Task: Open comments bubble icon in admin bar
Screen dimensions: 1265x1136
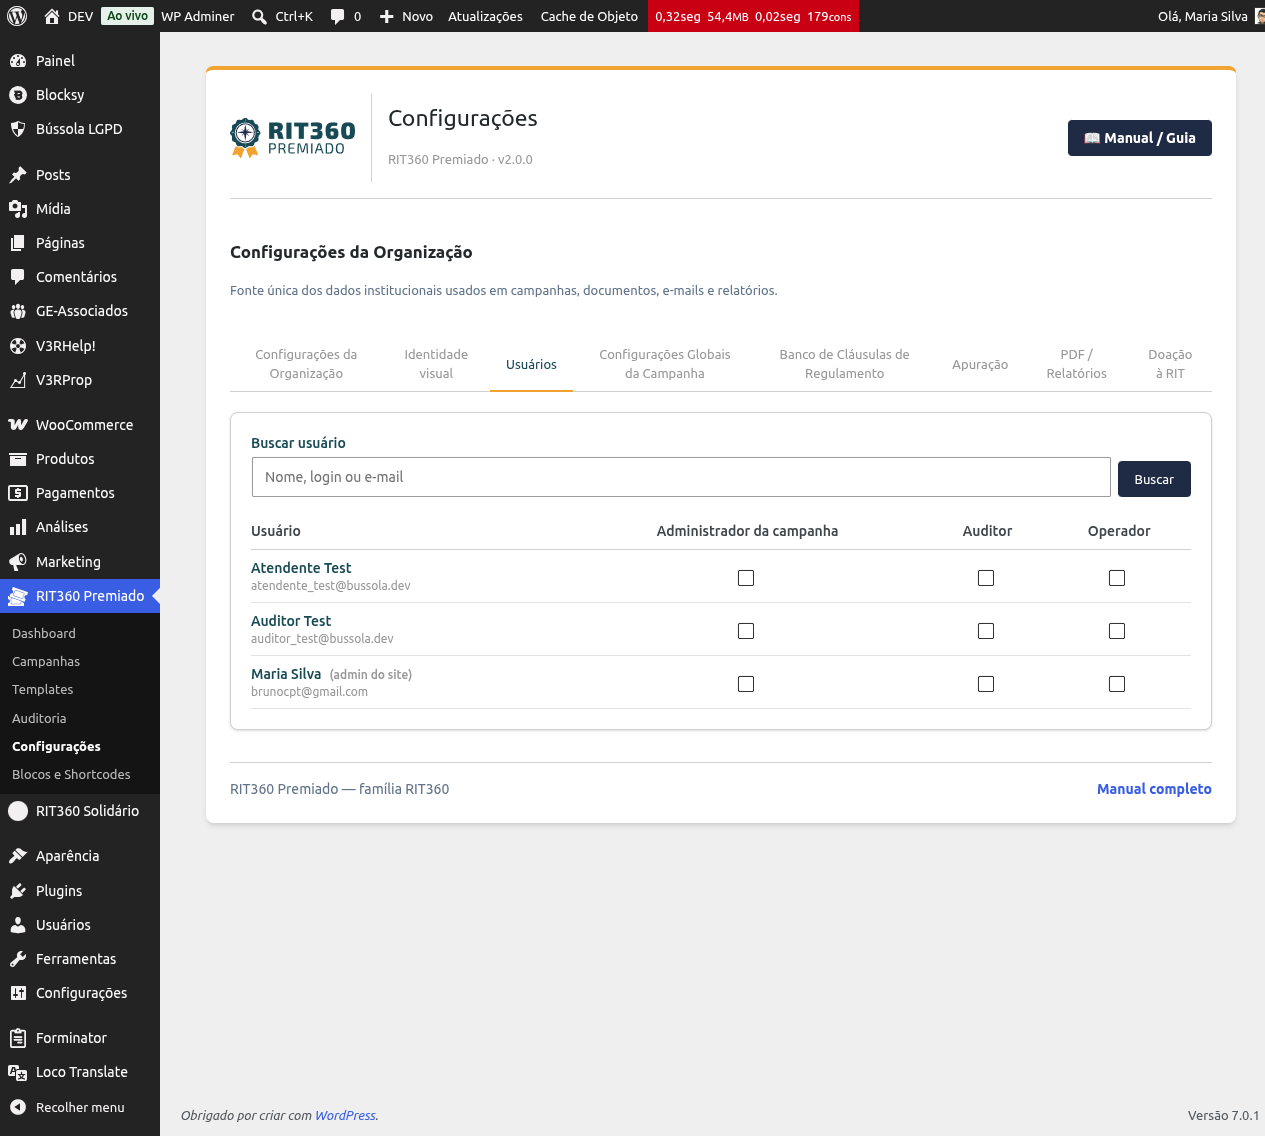Action: click(x=338, y=16)
